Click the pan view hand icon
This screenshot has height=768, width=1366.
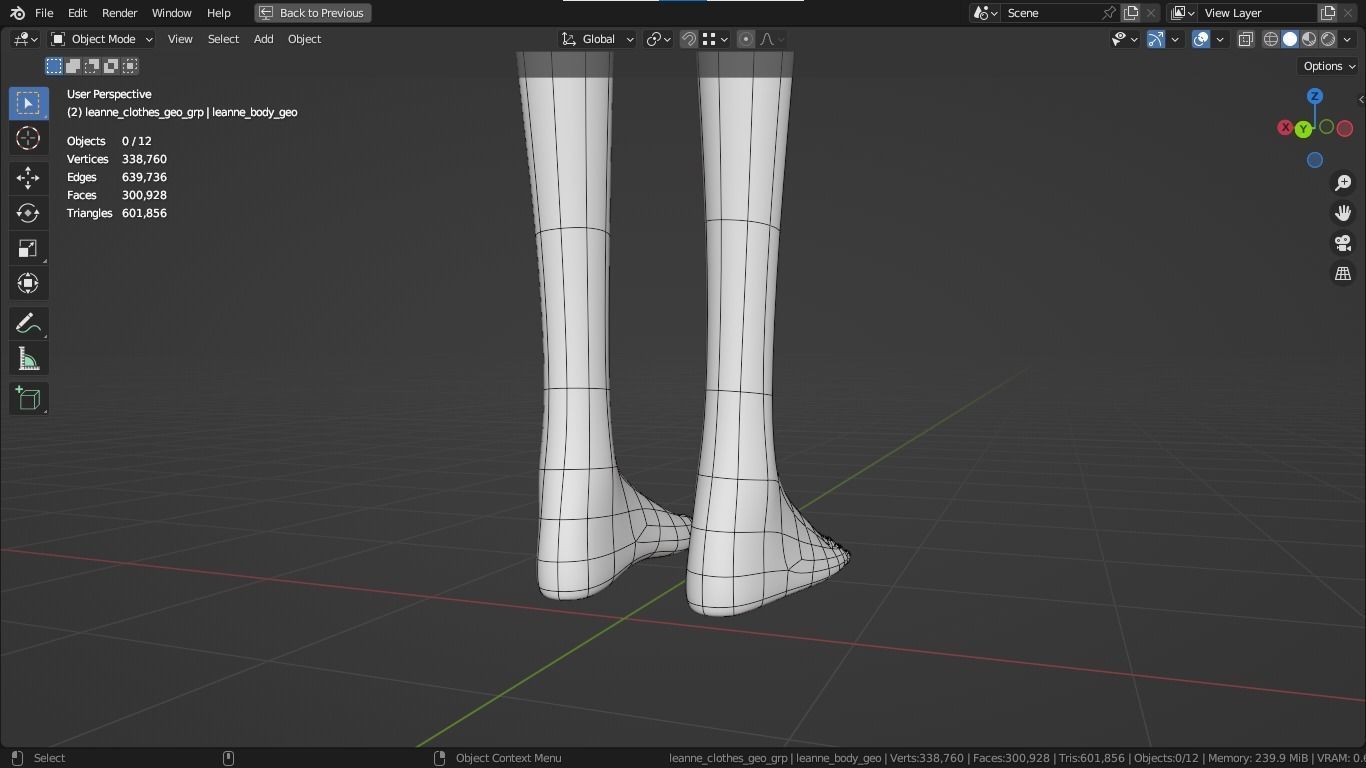coord(1343,213)
